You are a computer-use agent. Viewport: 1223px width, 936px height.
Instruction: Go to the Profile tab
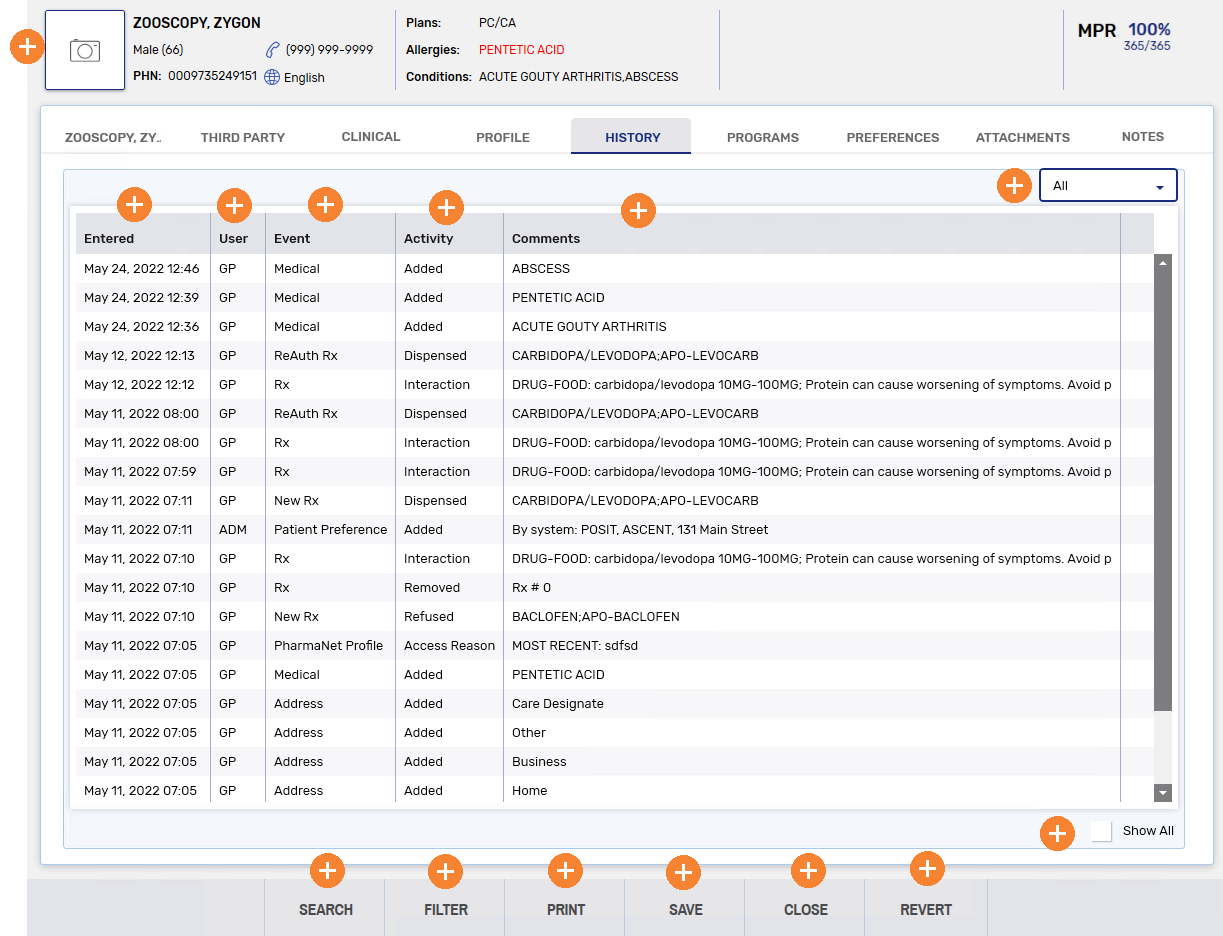(503, 138)
